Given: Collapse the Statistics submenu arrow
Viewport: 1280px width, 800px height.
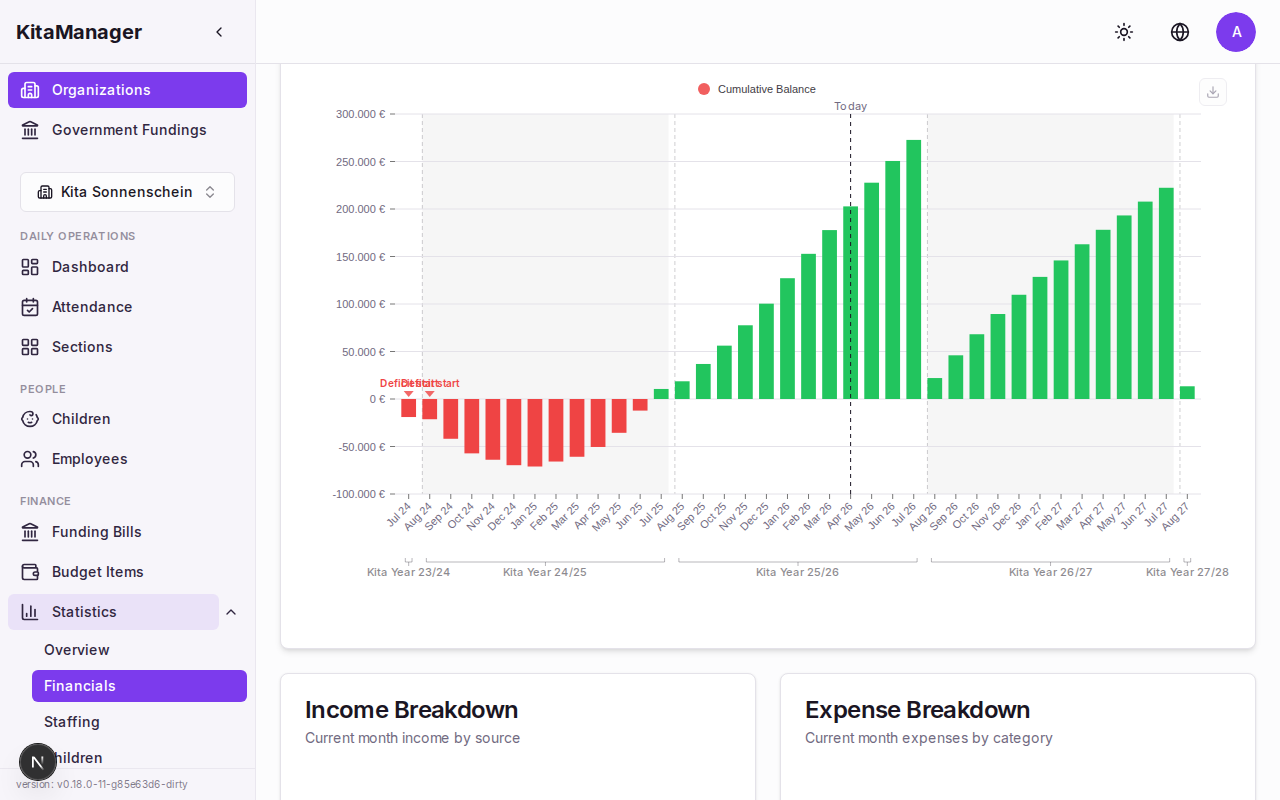Looking at the screenshot, I should pyautogui.click(x=231, y=612).
